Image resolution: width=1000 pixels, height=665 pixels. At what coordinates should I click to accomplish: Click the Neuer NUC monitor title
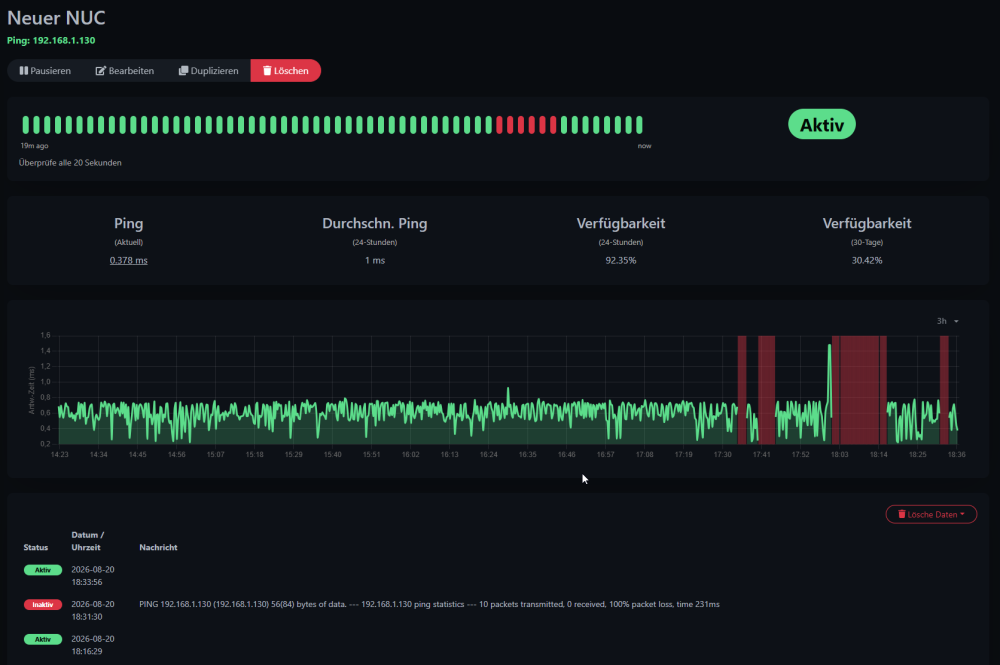pyautogui.click(x=56, y=18)
